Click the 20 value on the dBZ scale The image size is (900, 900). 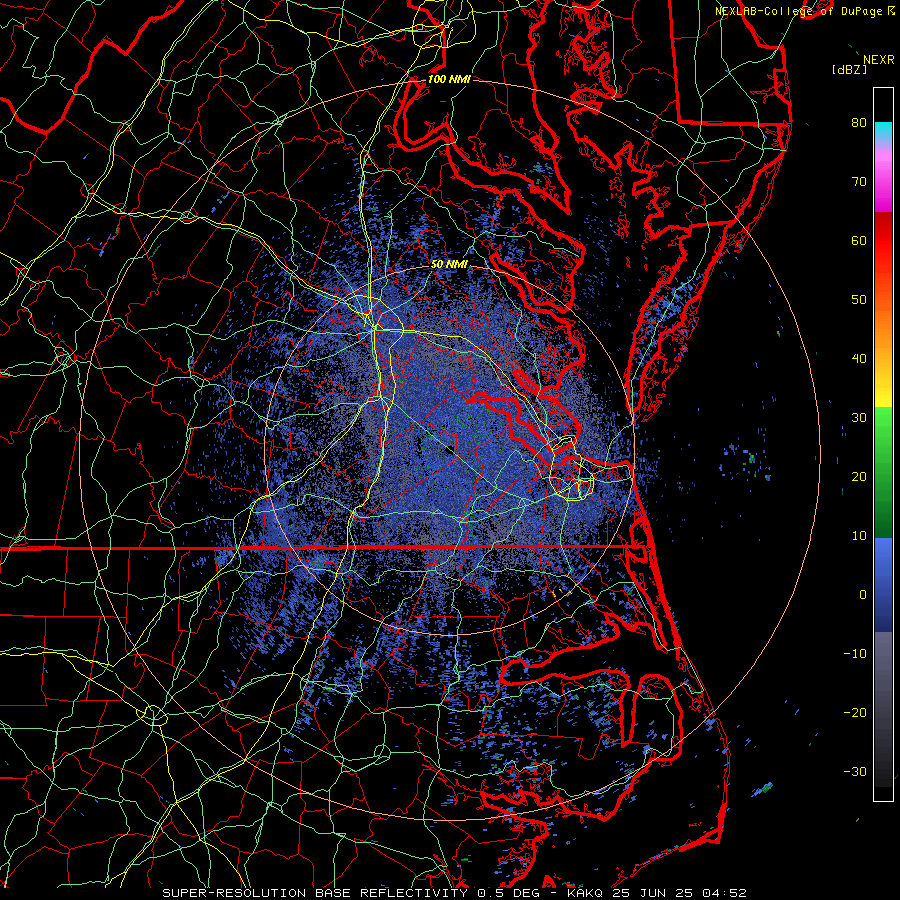pos(859,477)
